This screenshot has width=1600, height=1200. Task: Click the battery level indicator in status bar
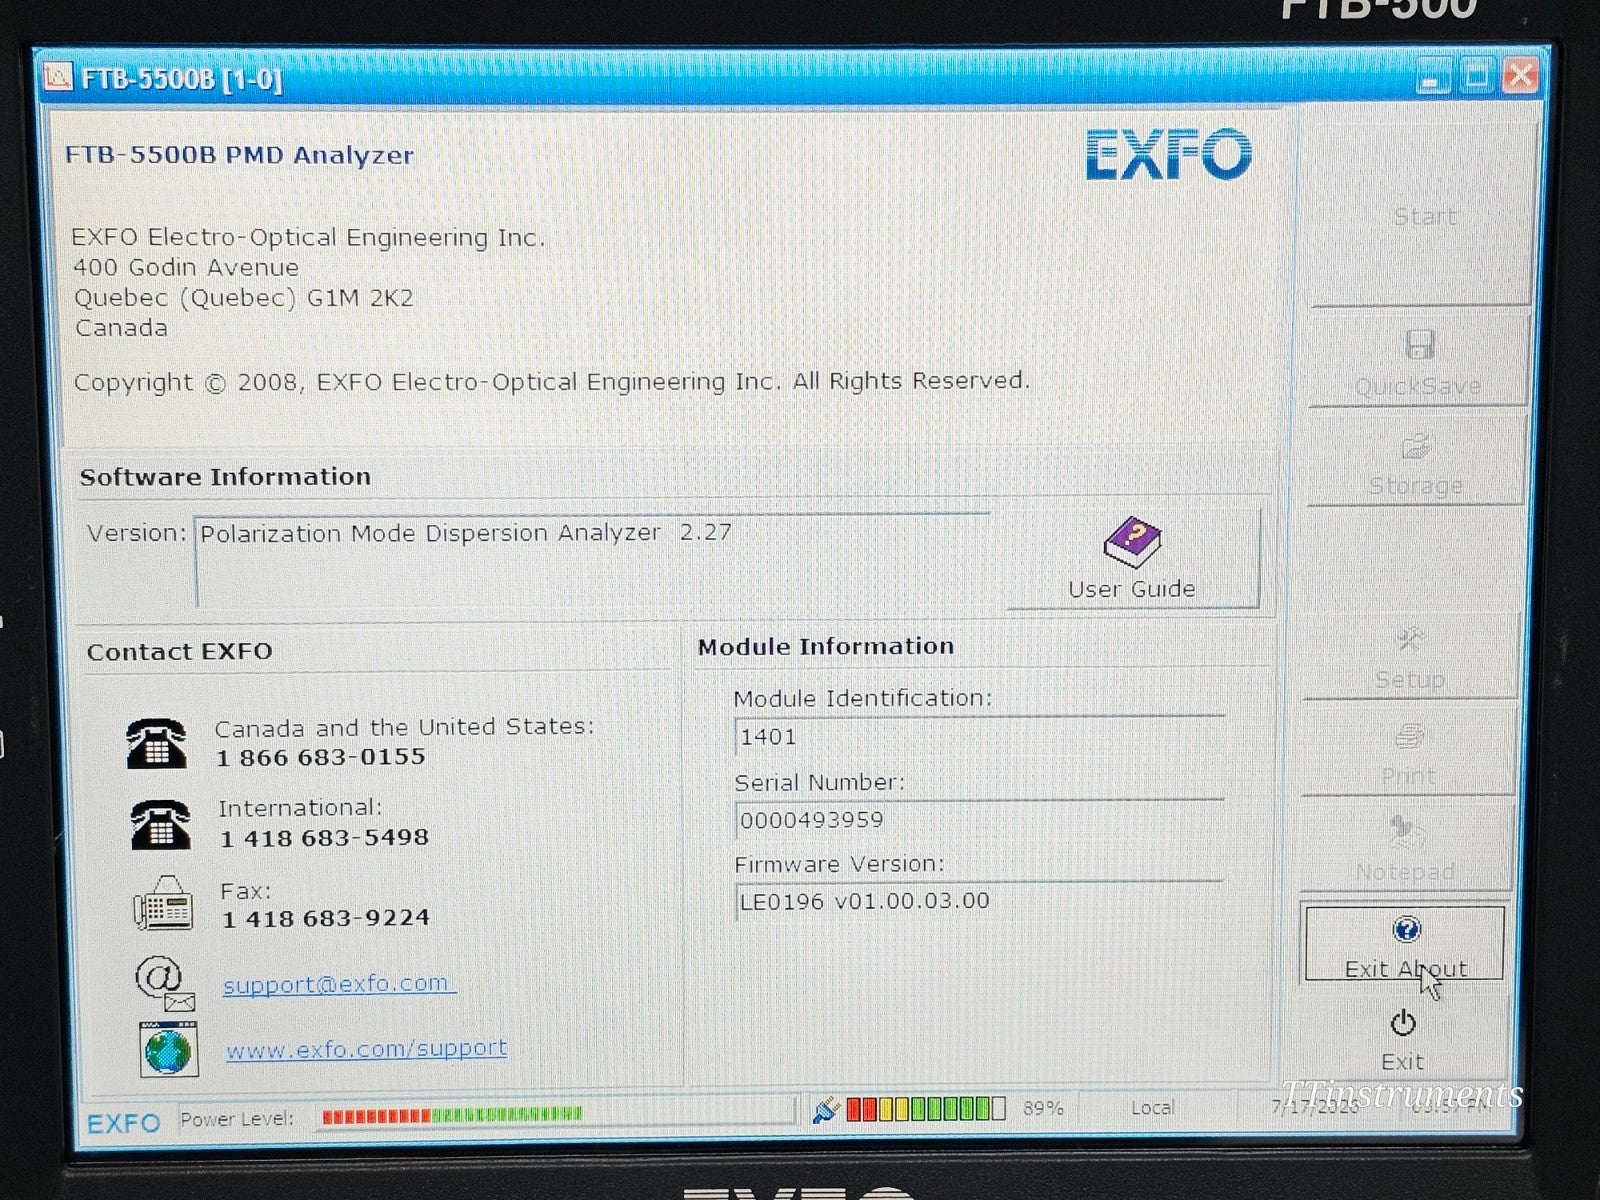point(926,1108)
